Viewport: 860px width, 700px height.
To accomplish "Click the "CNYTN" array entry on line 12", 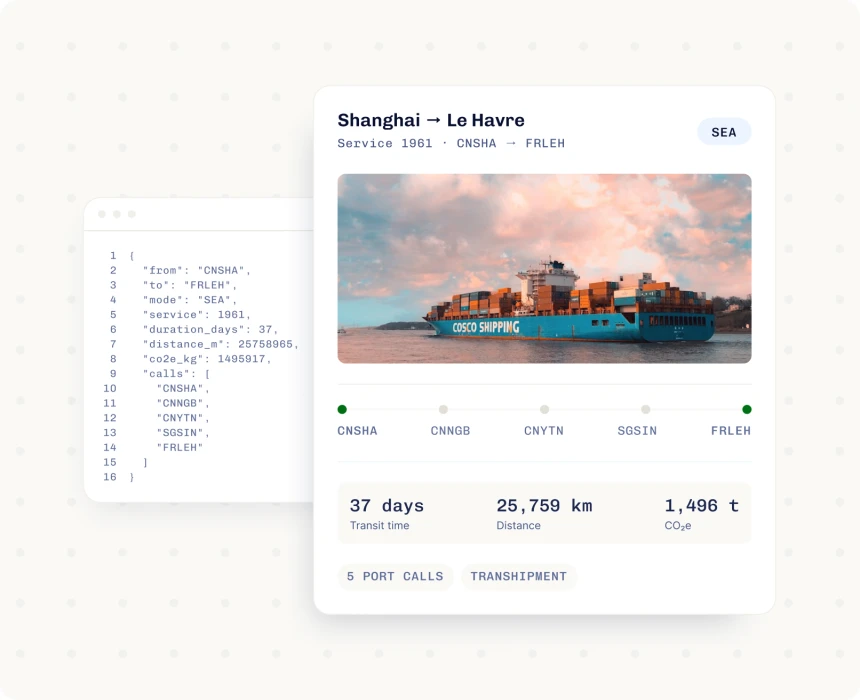I will [183, 419].
